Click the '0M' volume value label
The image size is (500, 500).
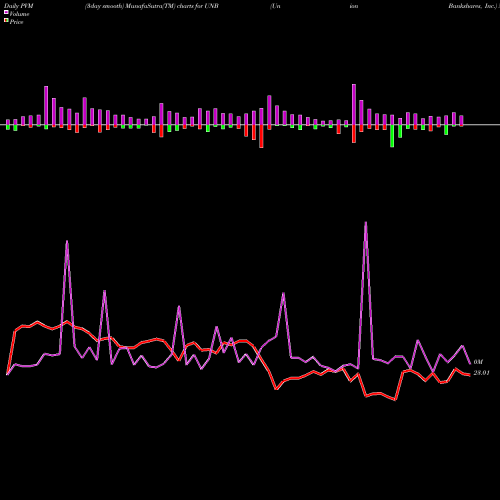478,362
